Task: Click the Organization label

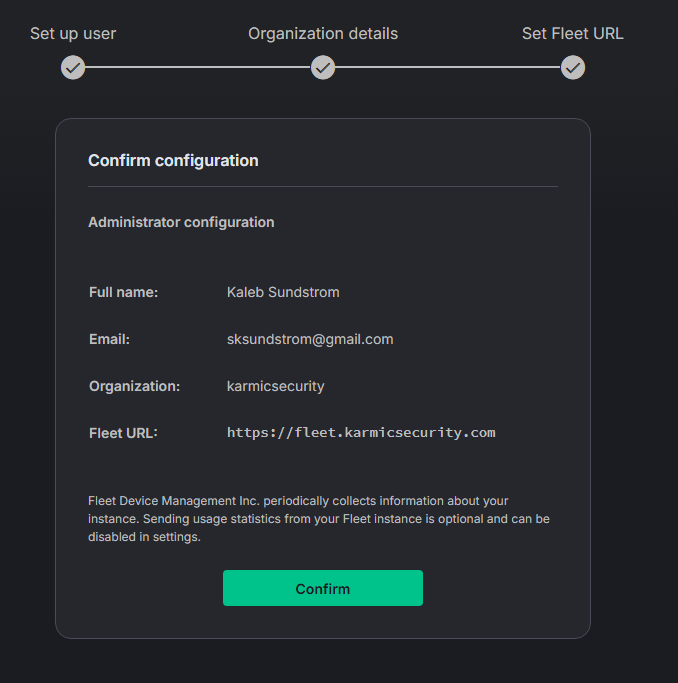Action: point(134,386)
